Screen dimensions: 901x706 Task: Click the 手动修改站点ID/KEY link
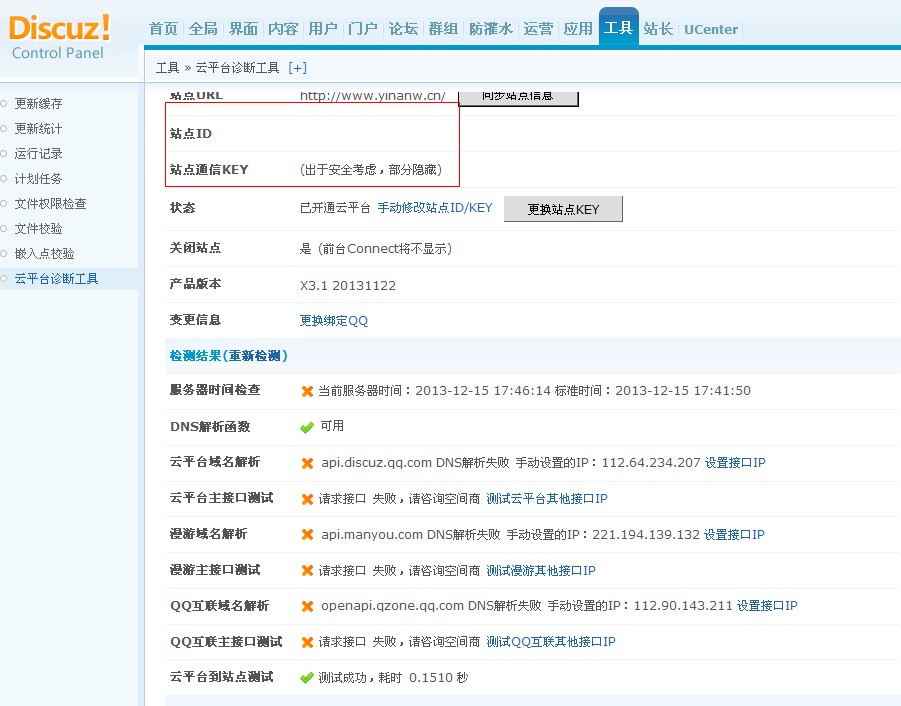tap(435, 208)
